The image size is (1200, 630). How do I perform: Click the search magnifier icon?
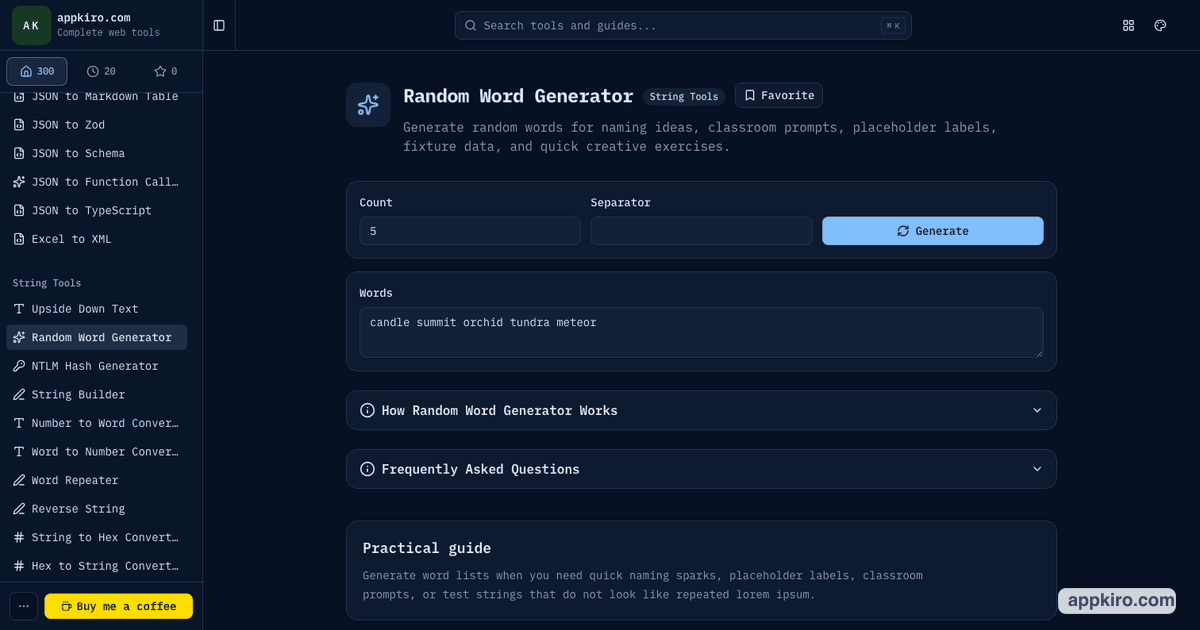471,26
